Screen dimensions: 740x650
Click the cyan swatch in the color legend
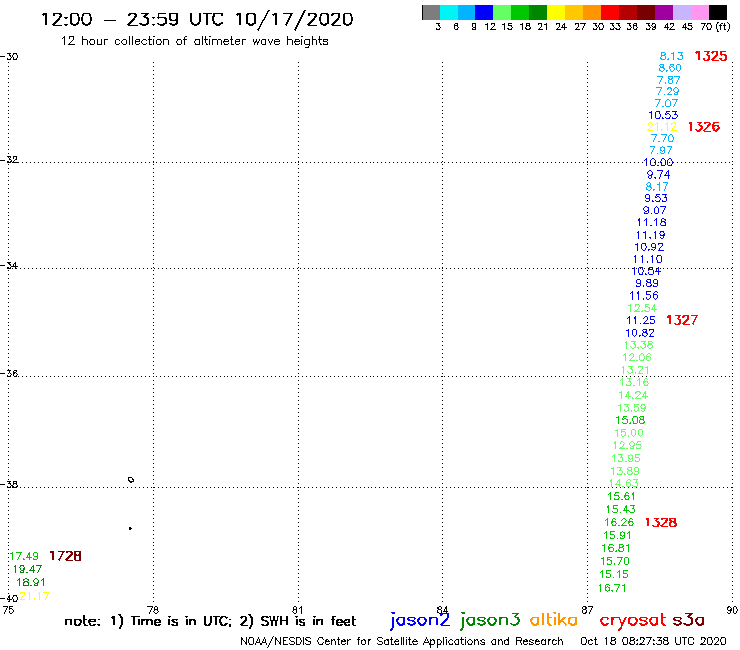pyautogui.click(x=449, y=12)
